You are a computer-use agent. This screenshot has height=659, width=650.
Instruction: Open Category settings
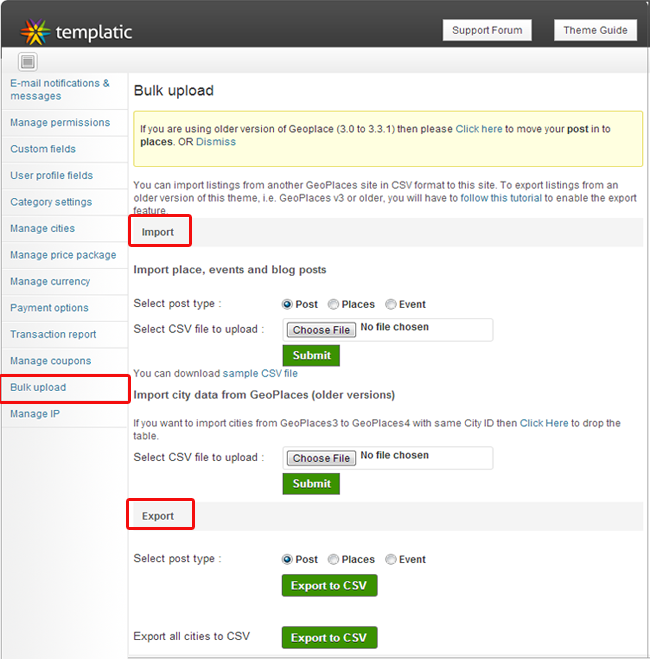[51, 202]
